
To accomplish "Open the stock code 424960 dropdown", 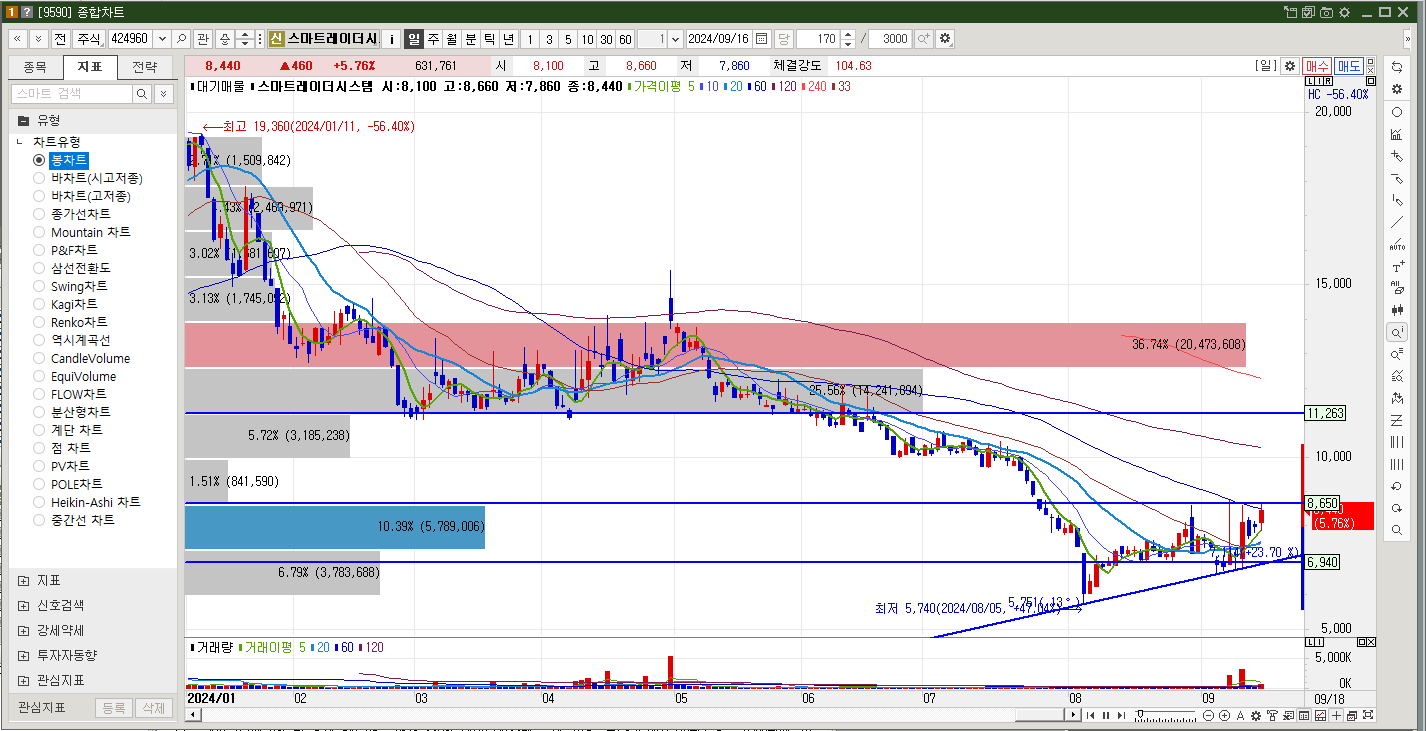I will pos(162,39).
